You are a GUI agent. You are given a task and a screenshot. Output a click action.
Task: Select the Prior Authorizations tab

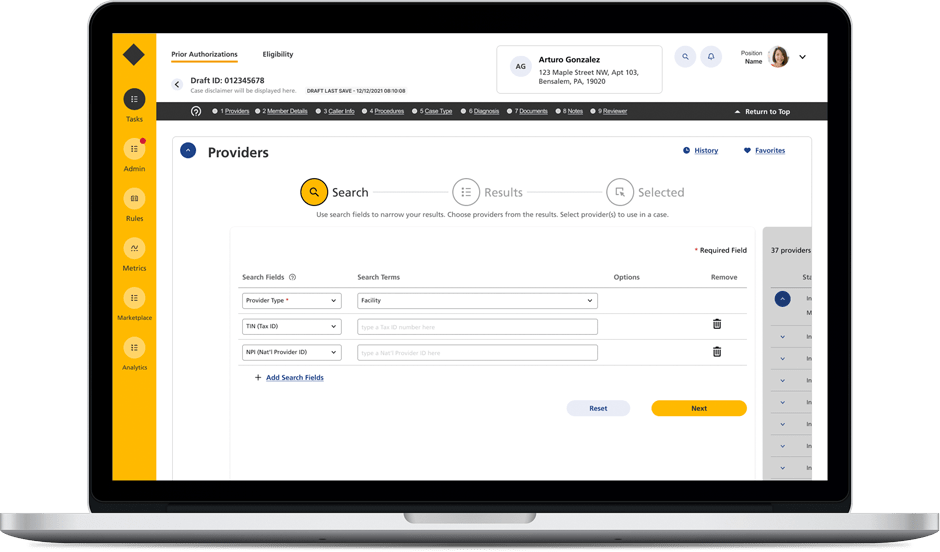pyautogui.click(x=204, y=54)
